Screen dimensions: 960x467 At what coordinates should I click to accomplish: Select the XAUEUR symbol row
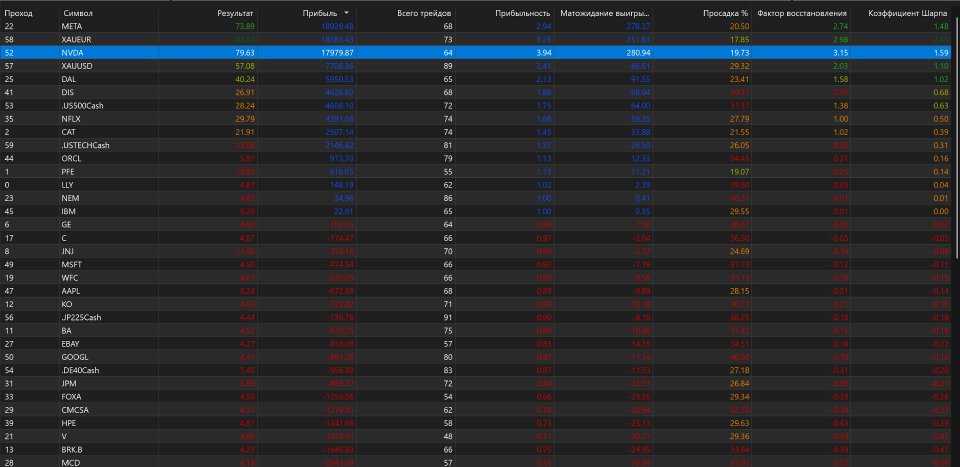(x=476, y=39)
